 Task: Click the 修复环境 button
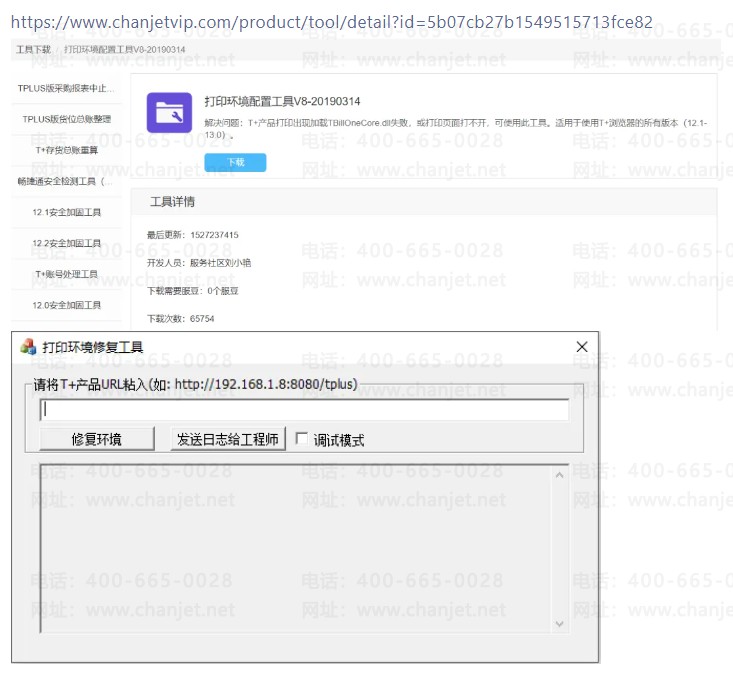click(97, 439)
